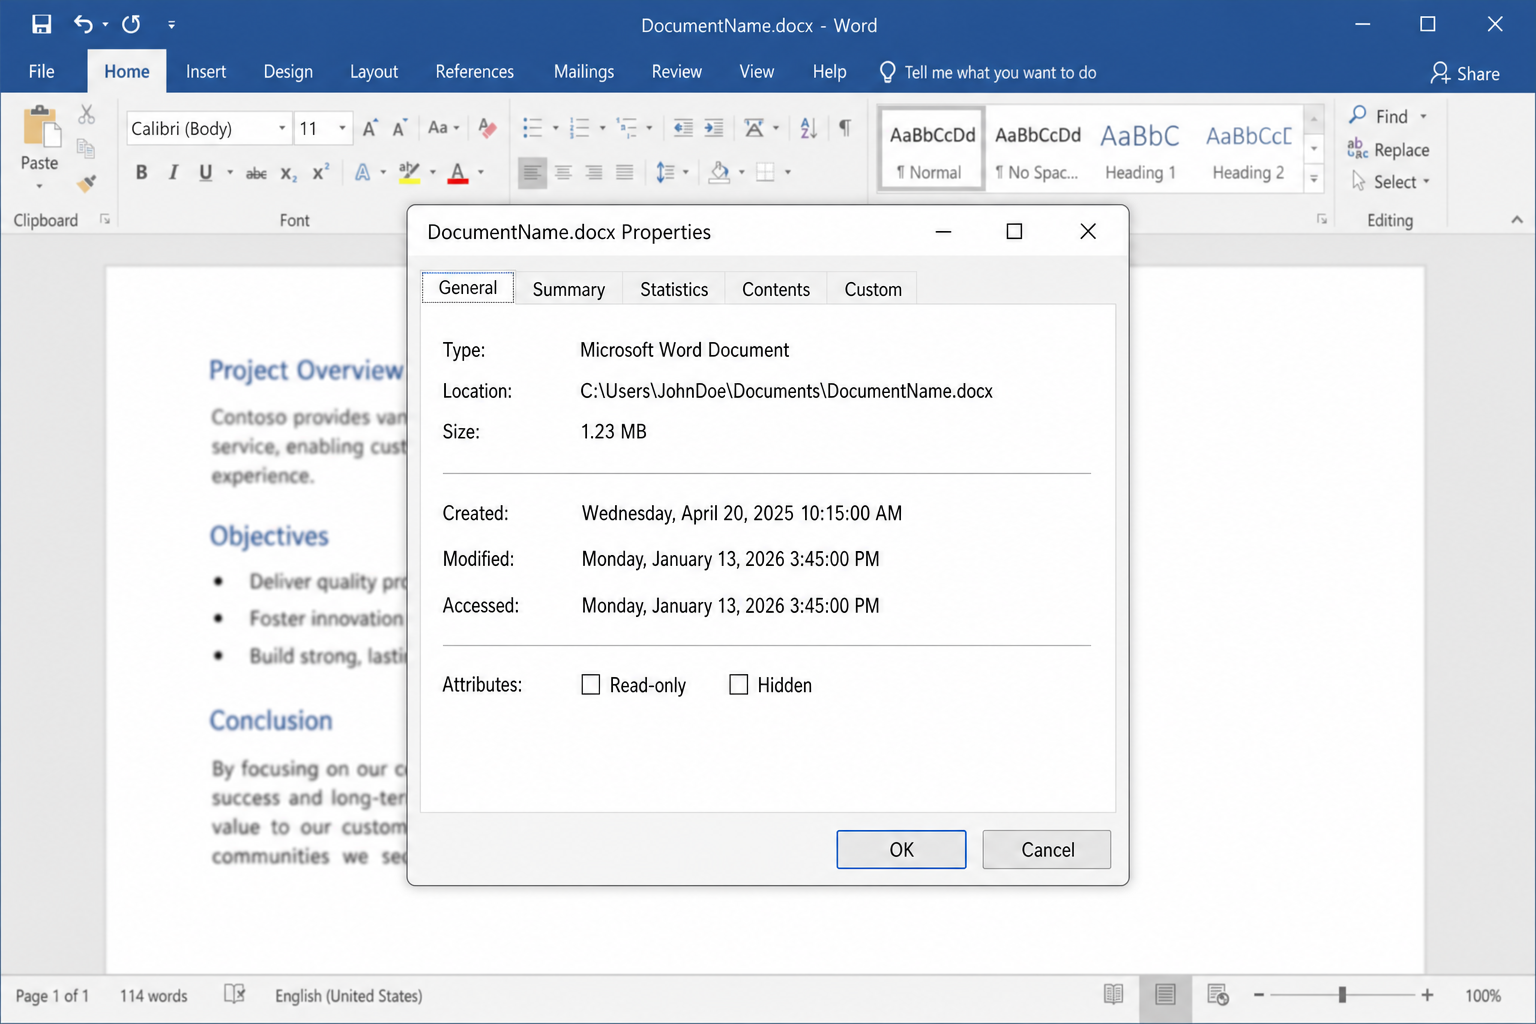Open the Contents tab in Properties dialog

pos(776,289)
